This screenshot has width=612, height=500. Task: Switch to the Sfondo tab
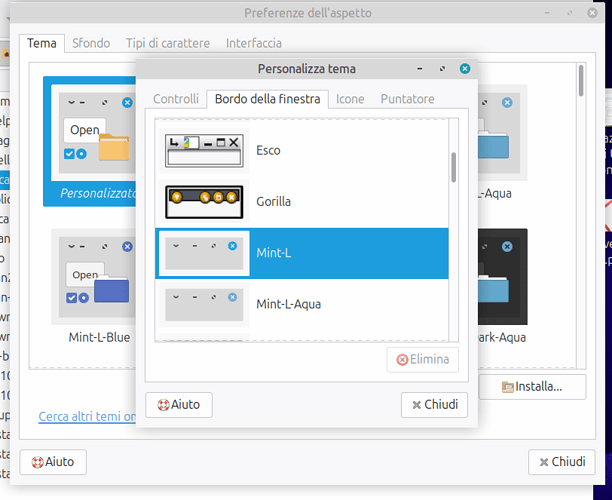pyautogui.click(x=92, y=43)
